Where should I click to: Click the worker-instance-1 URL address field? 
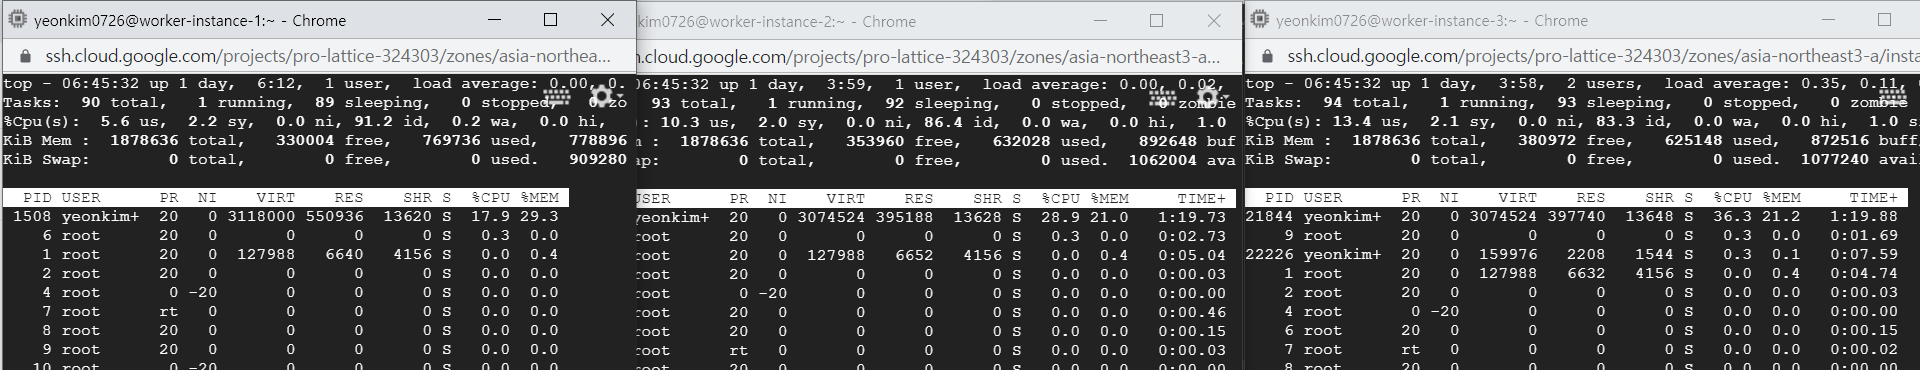click(328, 57)
